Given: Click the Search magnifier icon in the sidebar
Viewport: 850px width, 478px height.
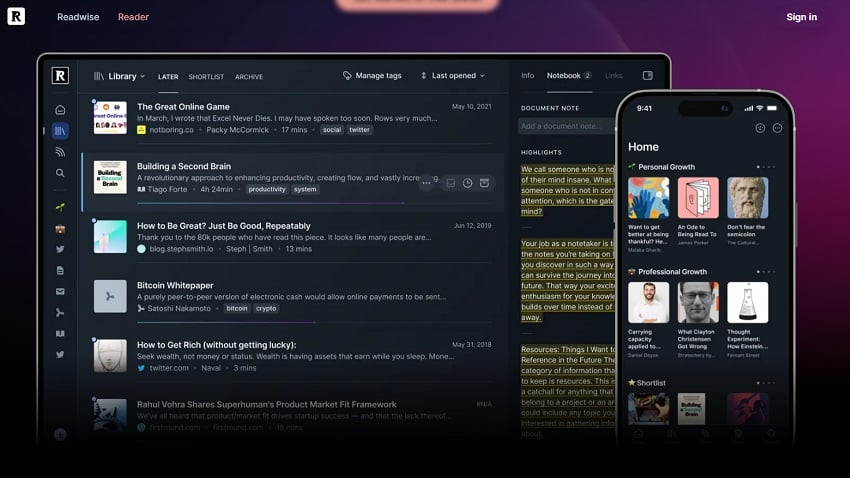Looking at the screenshot, I should click(x=60, y=173).
